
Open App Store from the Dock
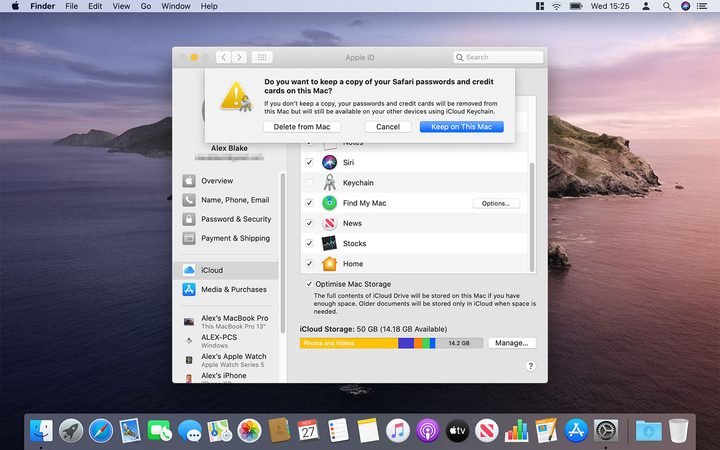click(576, 431)
